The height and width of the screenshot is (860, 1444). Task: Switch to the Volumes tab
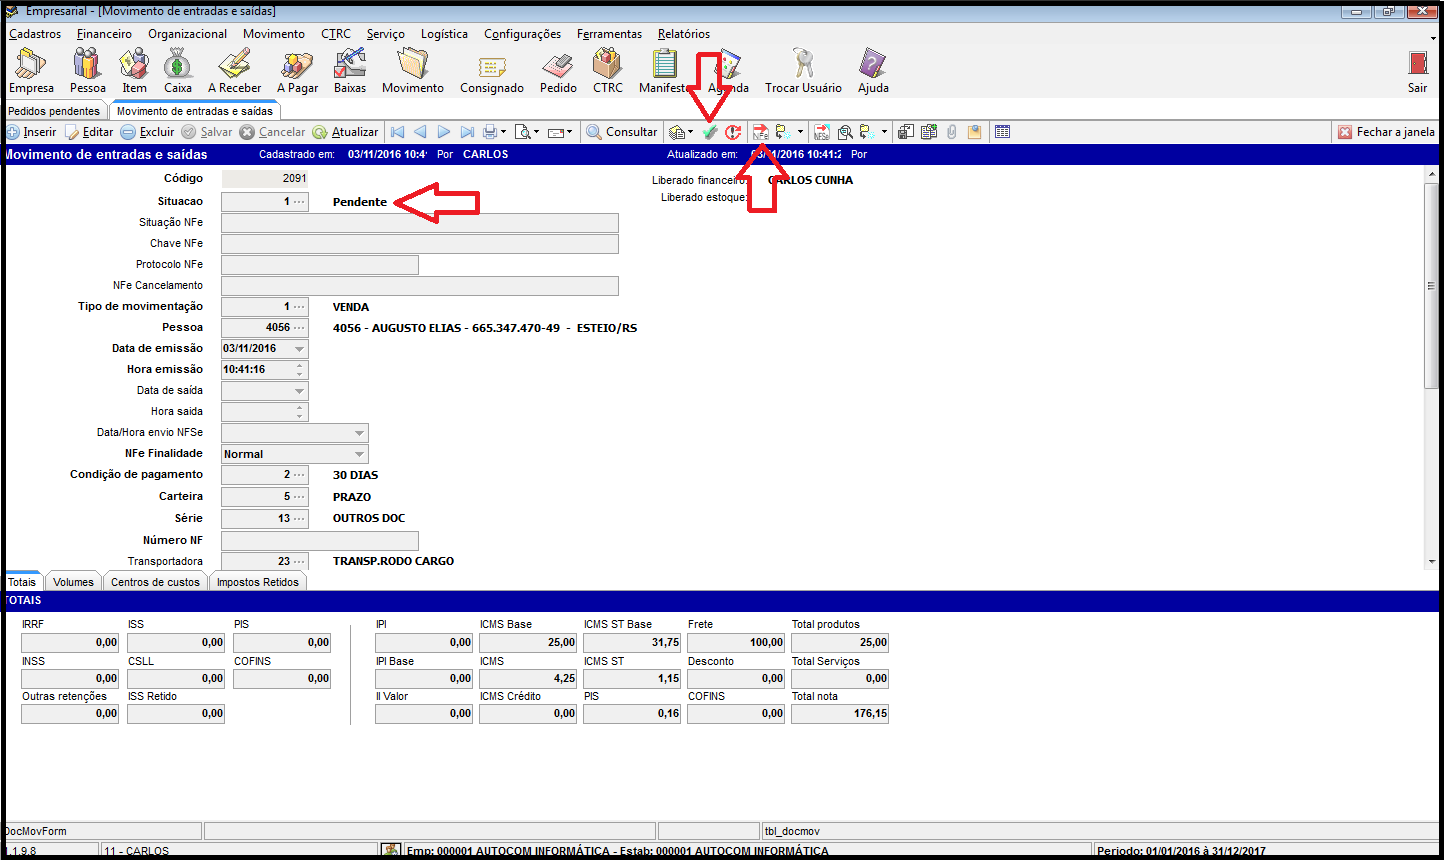click(x=73, y=582)
